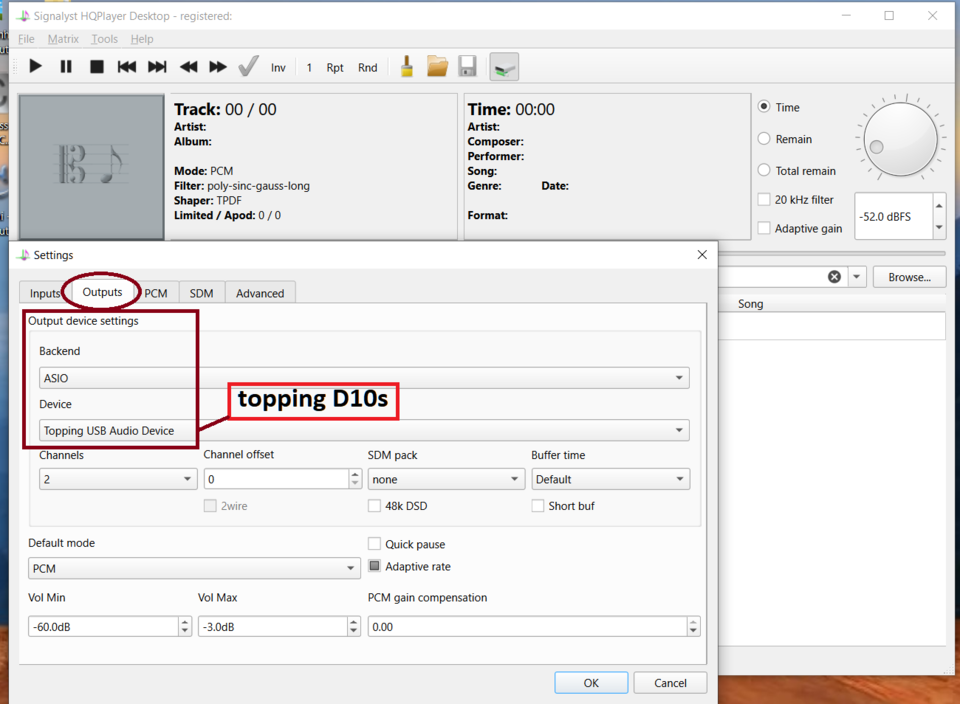Skip to the previous track
This screenshot has height=704, width=960.
[x=127, y=66]
